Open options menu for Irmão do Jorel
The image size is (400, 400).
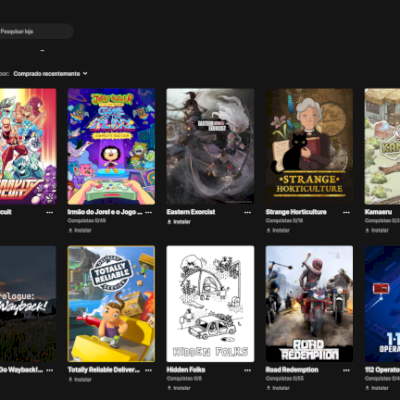tap(148, 212)
